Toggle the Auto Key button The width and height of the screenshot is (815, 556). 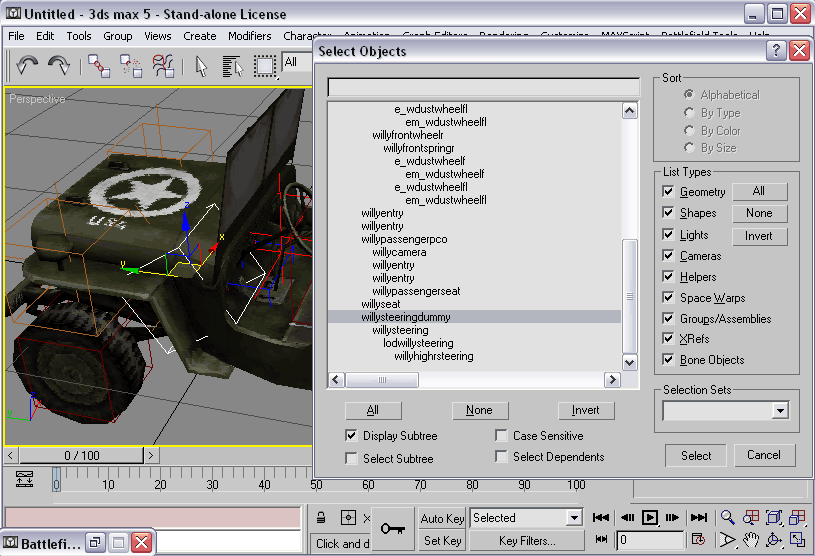[442, 518]
